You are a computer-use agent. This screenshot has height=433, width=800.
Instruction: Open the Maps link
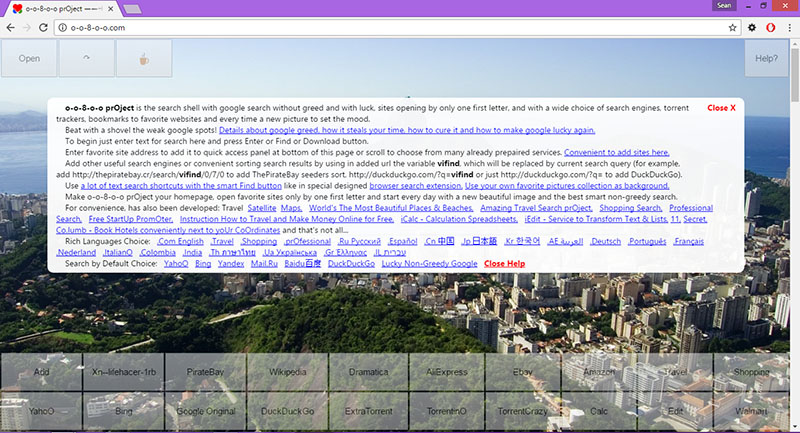point(291,208)
